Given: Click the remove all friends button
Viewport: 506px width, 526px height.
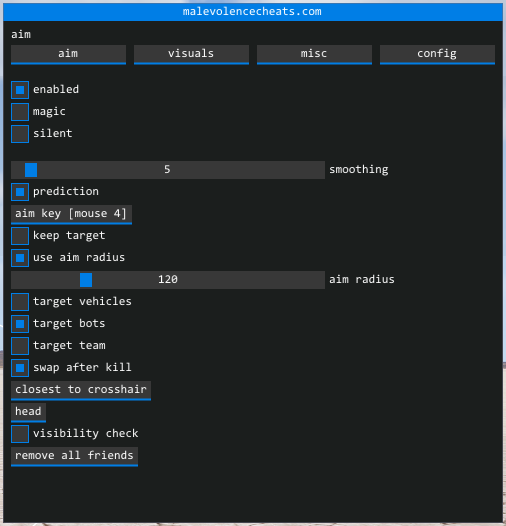Looking at the screenshot, I should click(74, 456).
